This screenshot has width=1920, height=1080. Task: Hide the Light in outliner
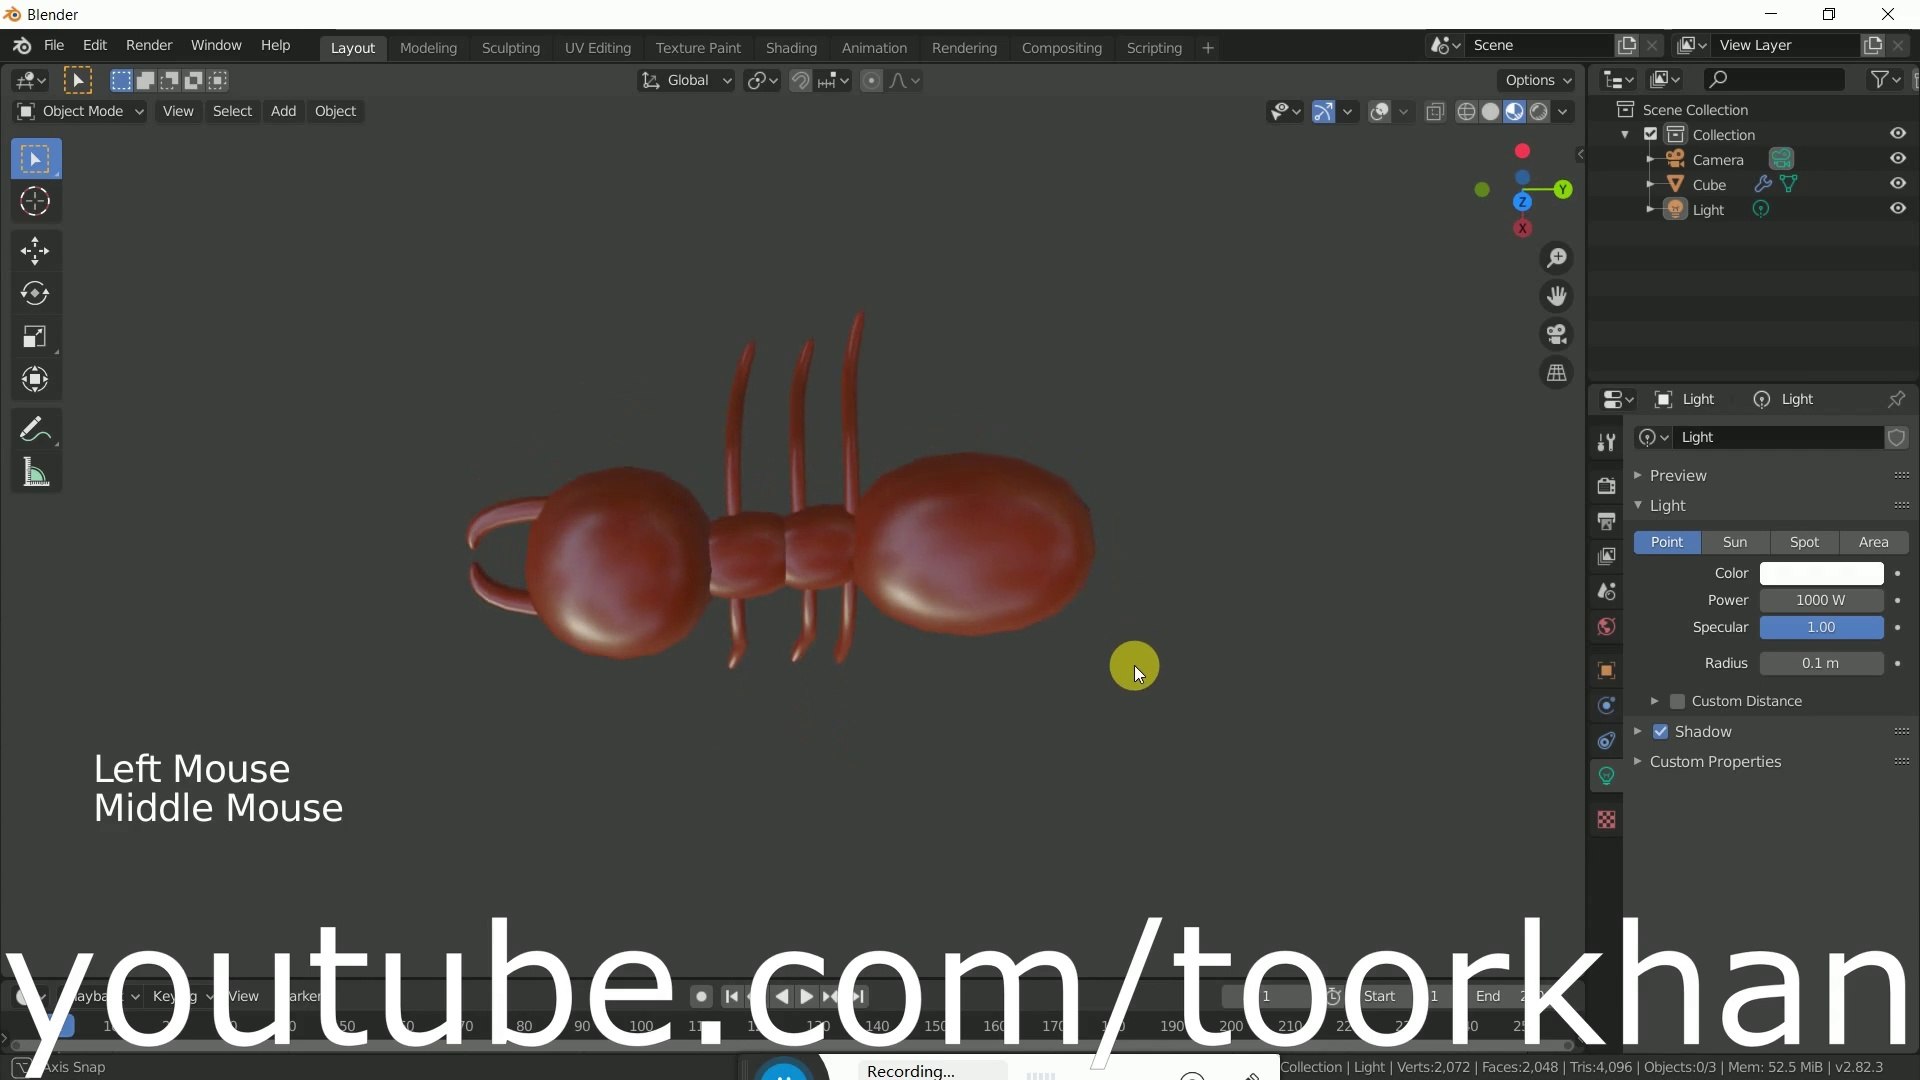[1898, 209]
